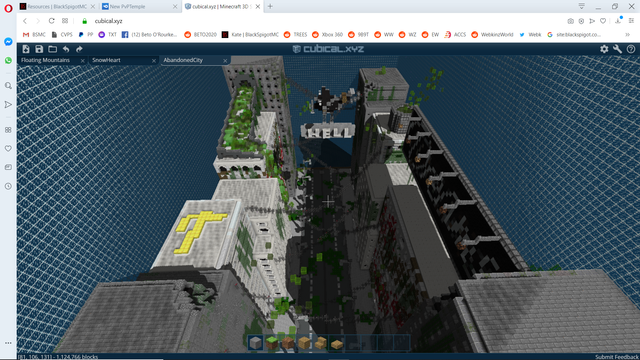
Task: Open the TREES bookmark
Action: click(x=296, y=35)
